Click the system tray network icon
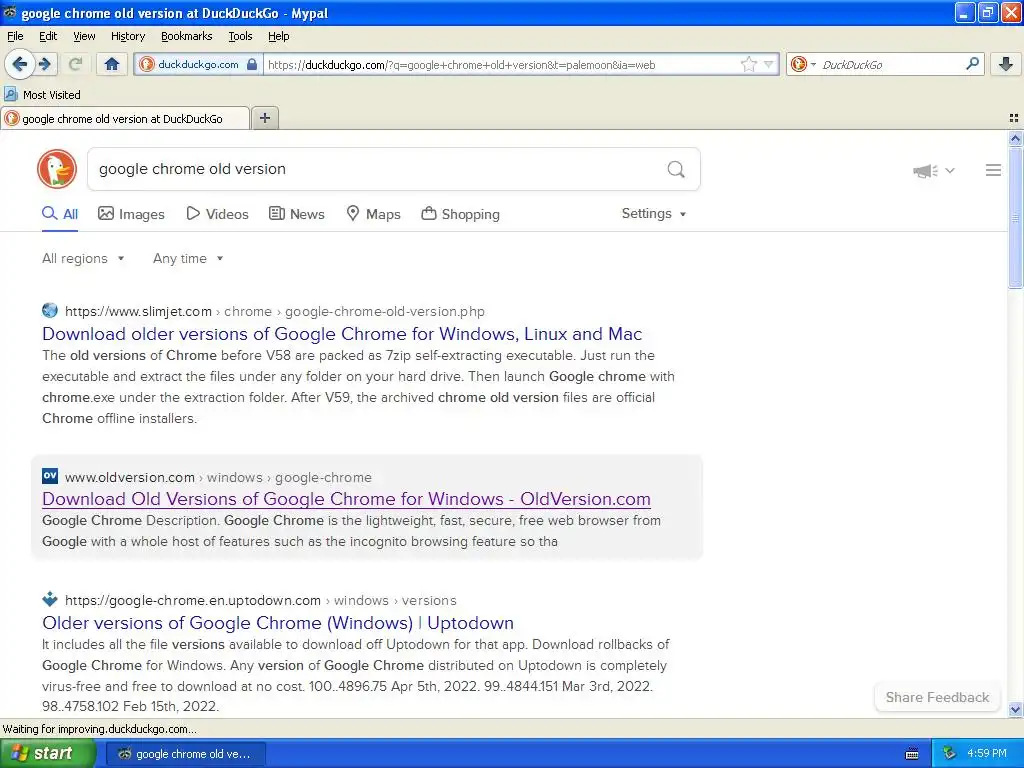This screenshot has height=768, width=1024. [950, 754]
